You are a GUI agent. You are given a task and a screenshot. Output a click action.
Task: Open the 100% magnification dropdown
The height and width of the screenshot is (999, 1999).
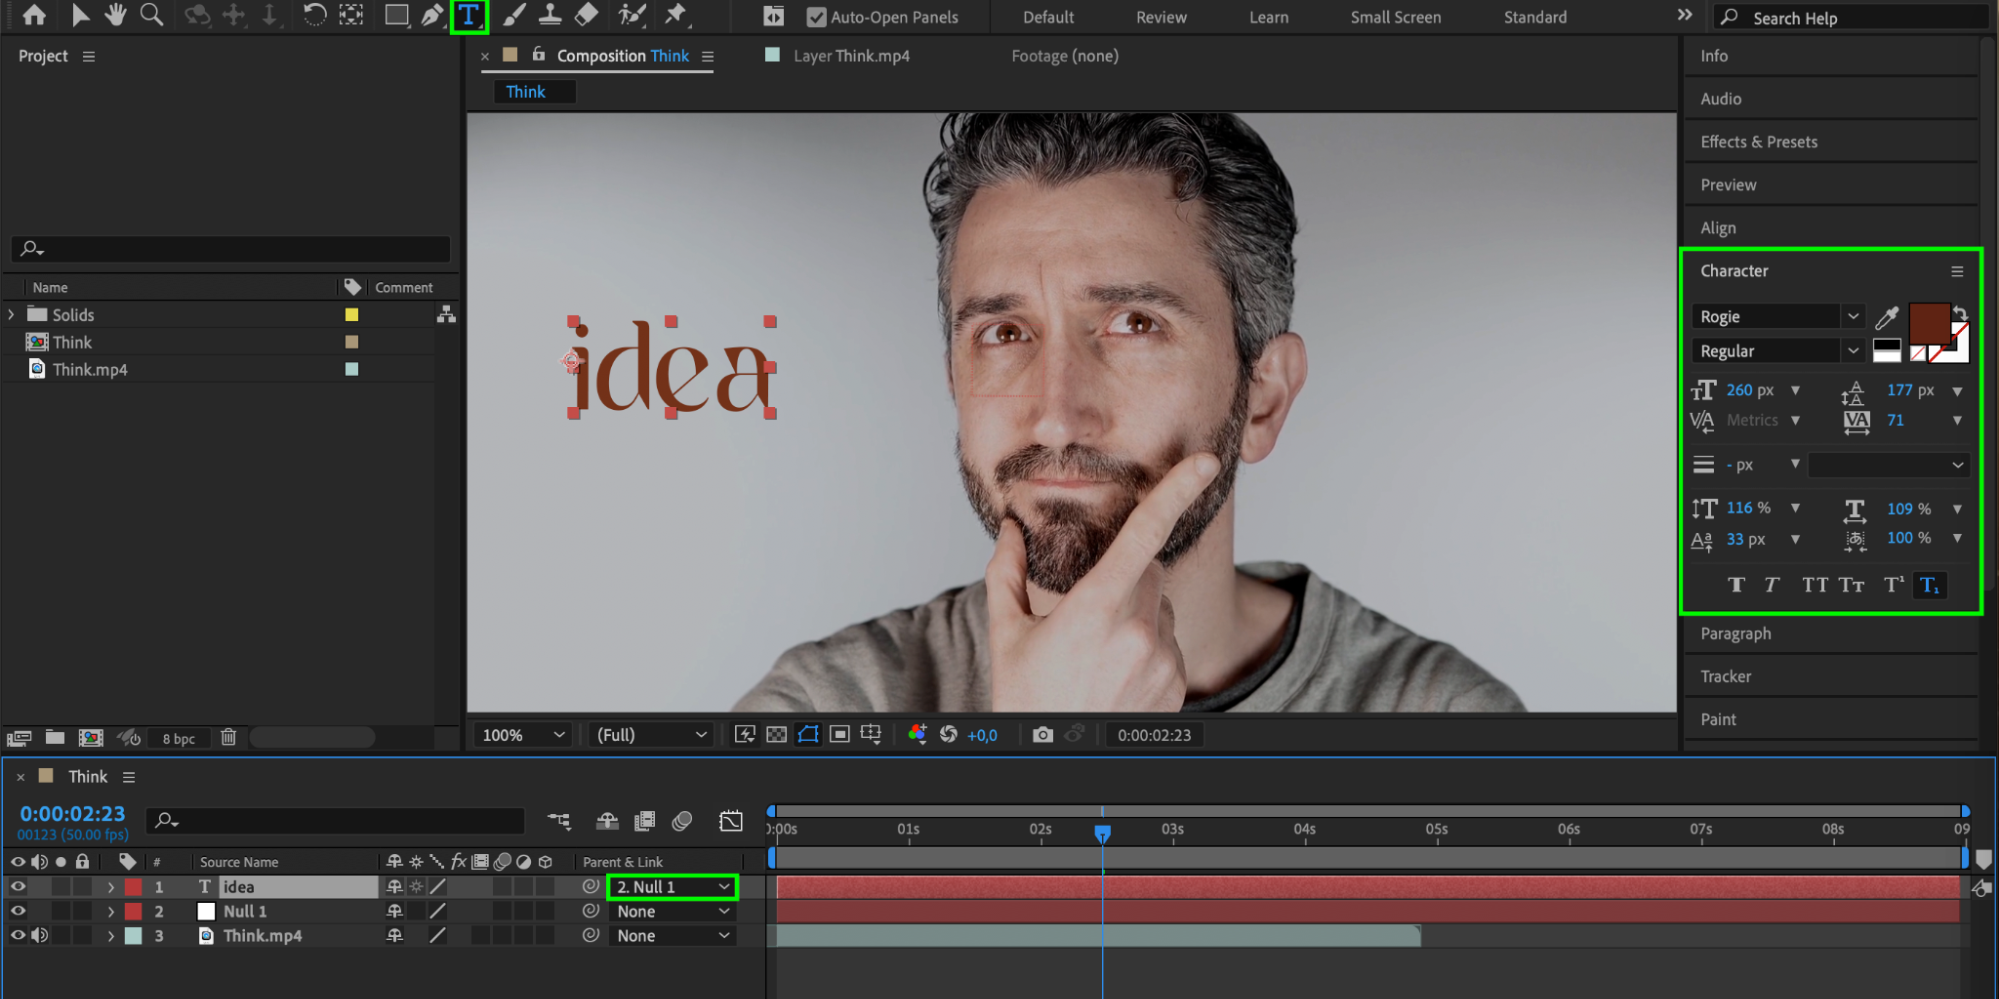click(523, 735)
